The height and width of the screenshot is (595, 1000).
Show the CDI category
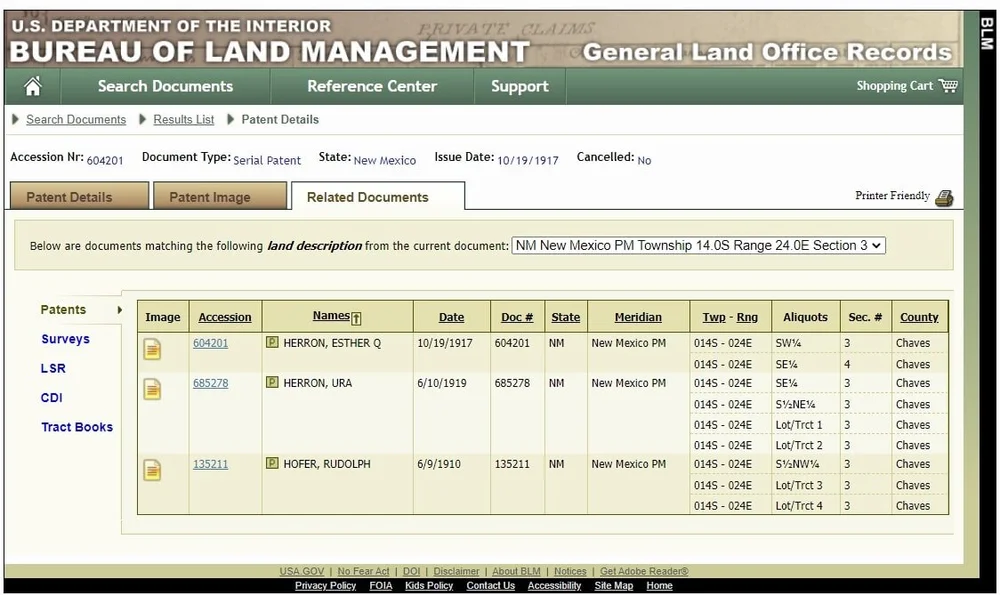(52, 397)
